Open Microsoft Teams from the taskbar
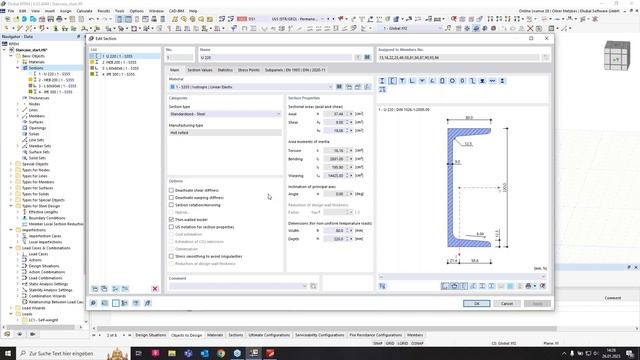Screen dimensions: 640x360 [188, 353]
